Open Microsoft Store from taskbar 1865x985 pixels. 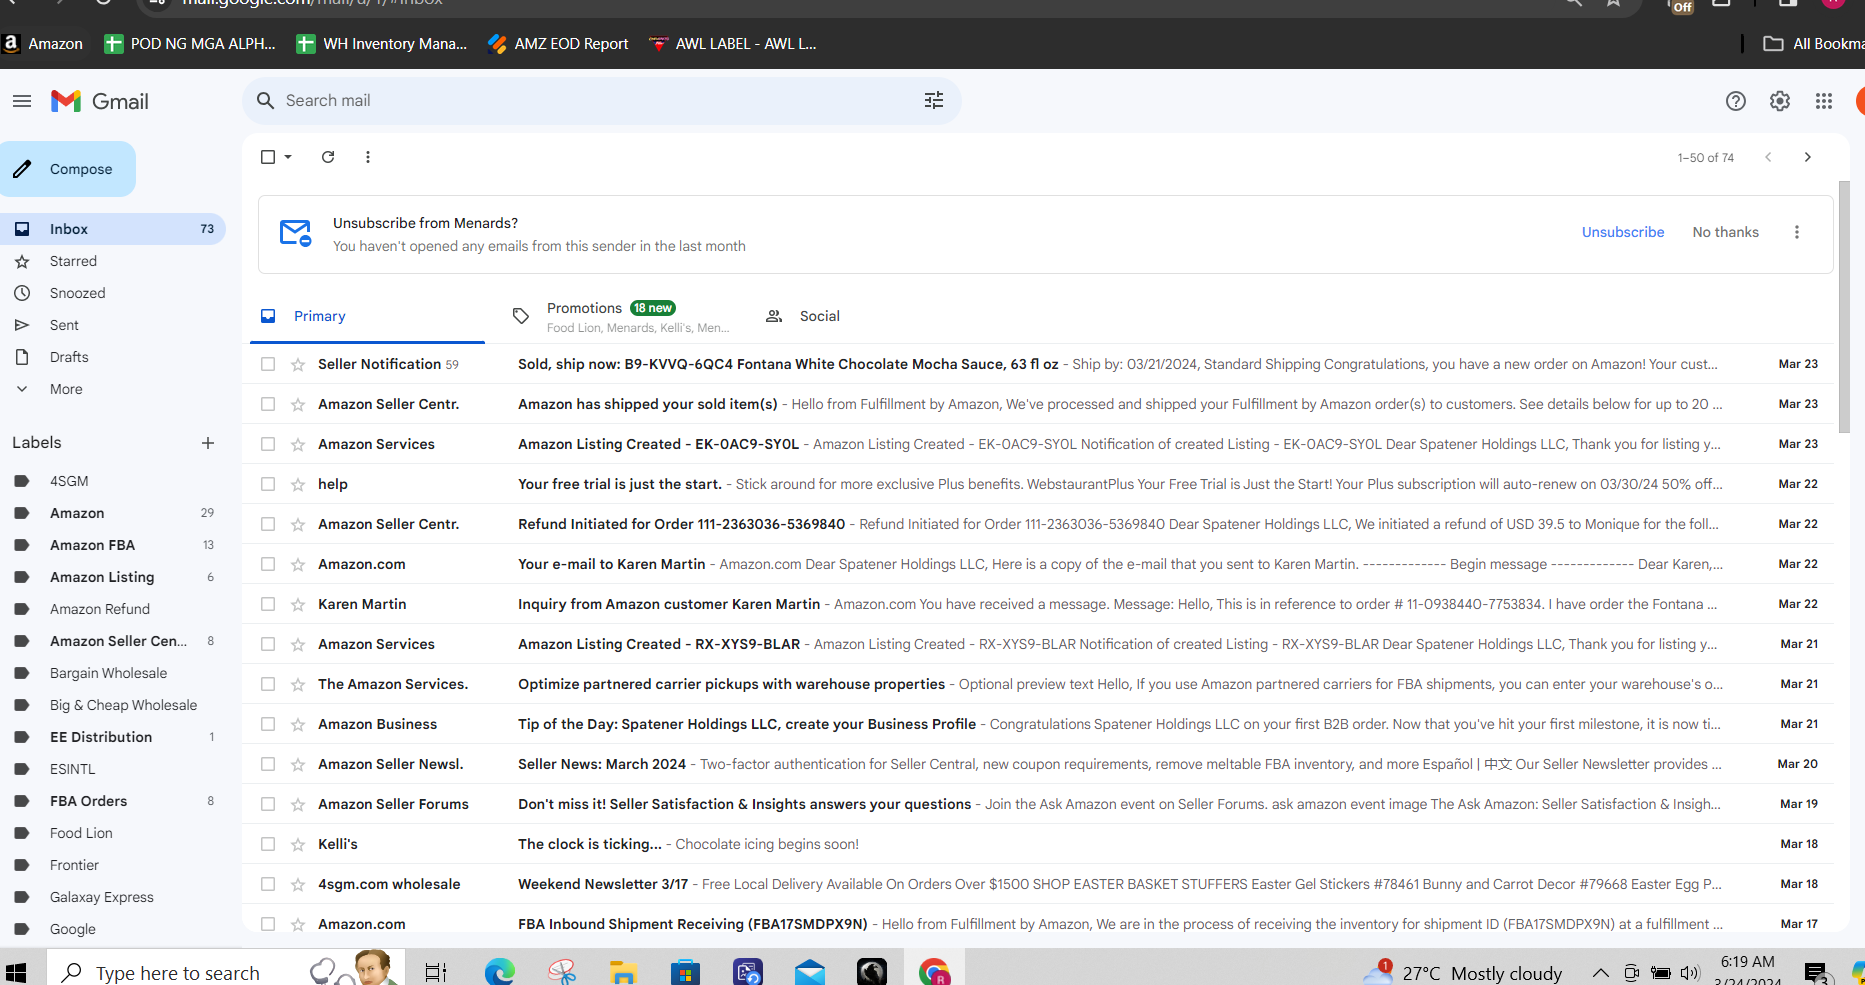[x=686, y=972]
